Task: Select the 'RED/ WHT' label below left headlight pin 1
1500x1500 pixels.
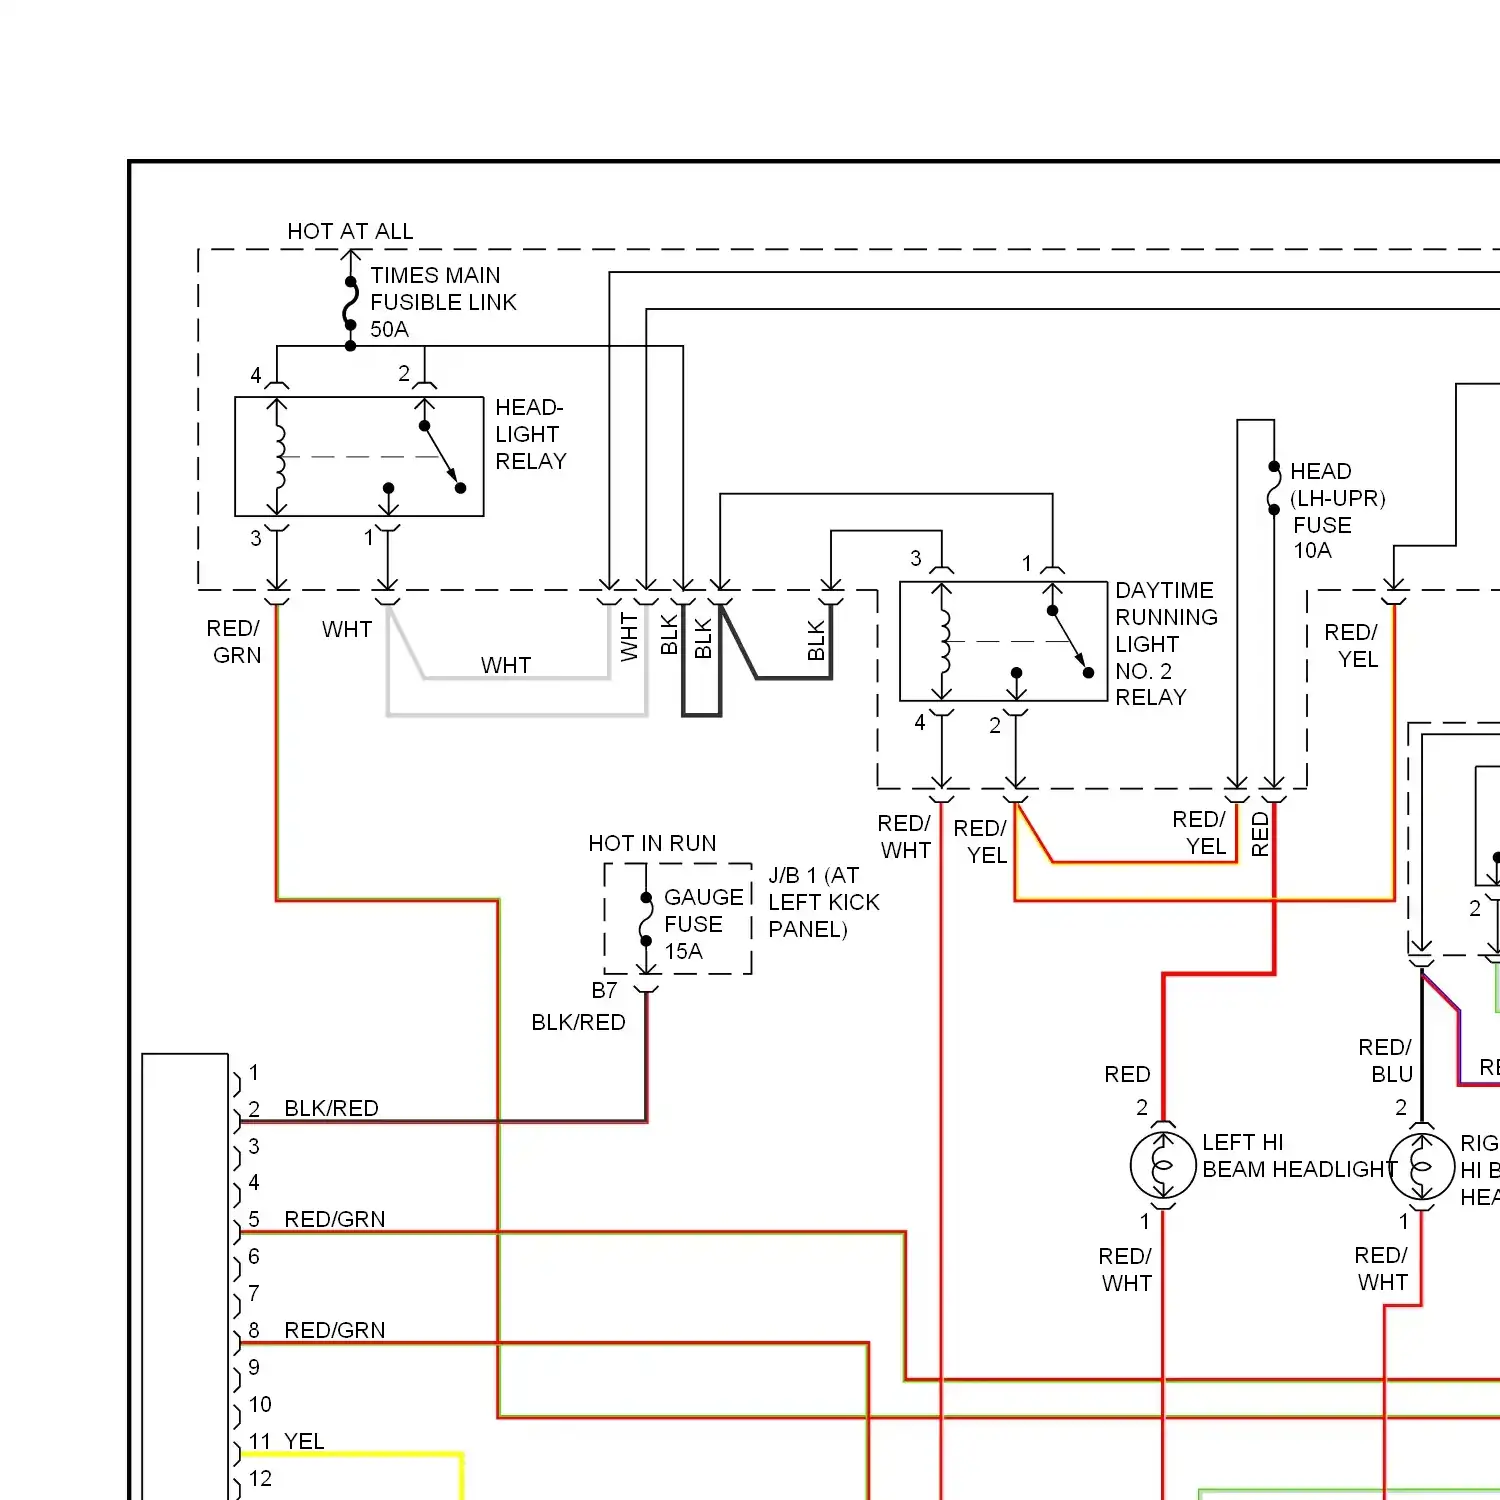Action: (x=1126, y=1269)
